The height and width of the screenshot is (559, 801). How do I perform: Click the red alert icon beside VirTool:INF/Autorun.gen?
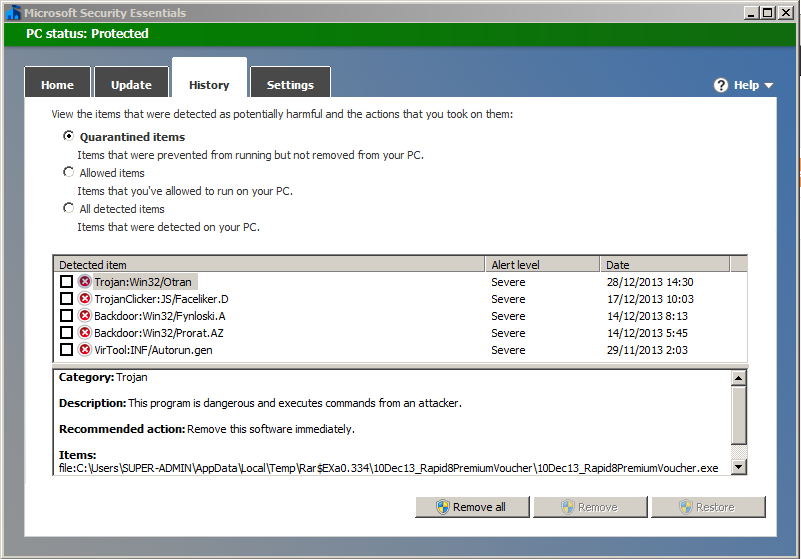click(85, 350)
